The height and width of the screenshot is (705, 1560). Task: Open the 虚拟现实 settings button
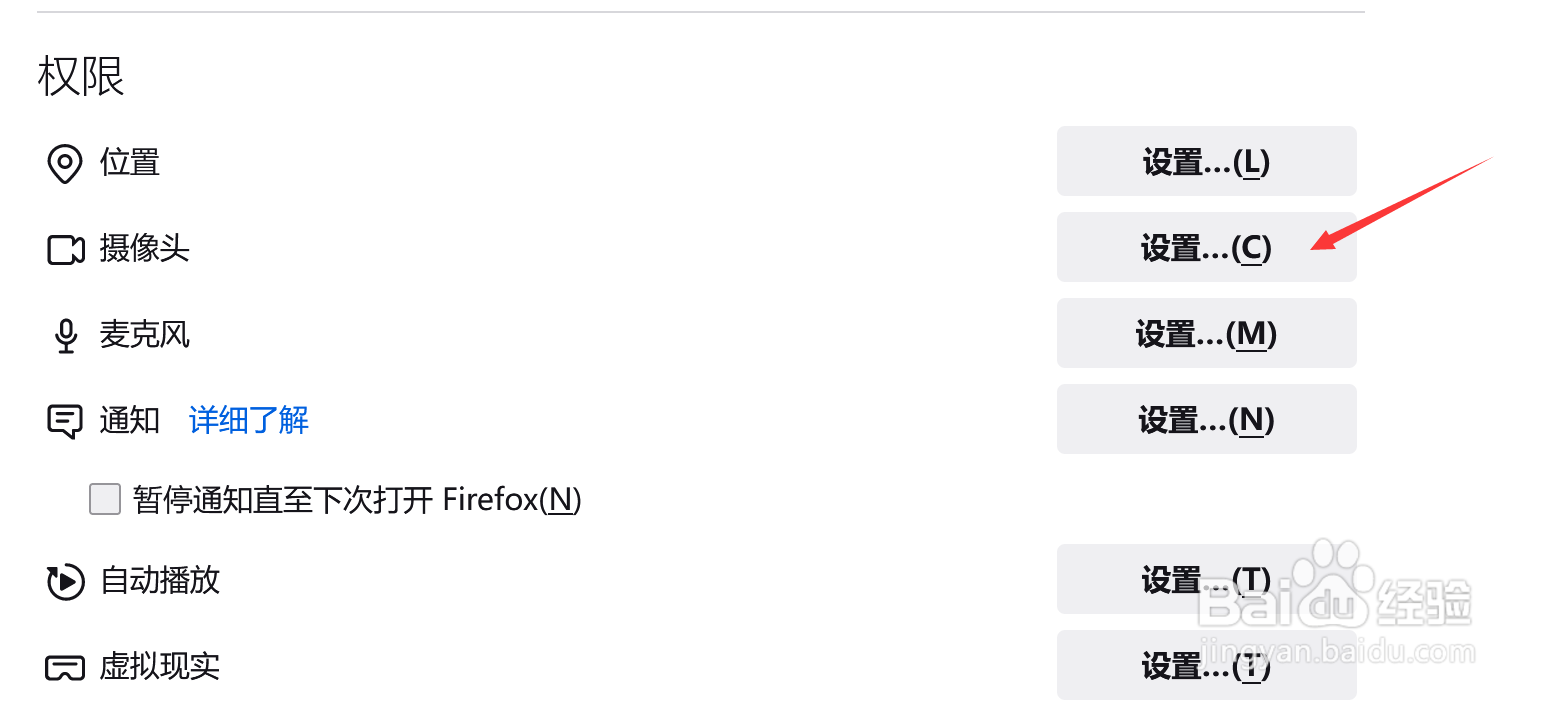pyautogui.click(x=1206, y=665)
